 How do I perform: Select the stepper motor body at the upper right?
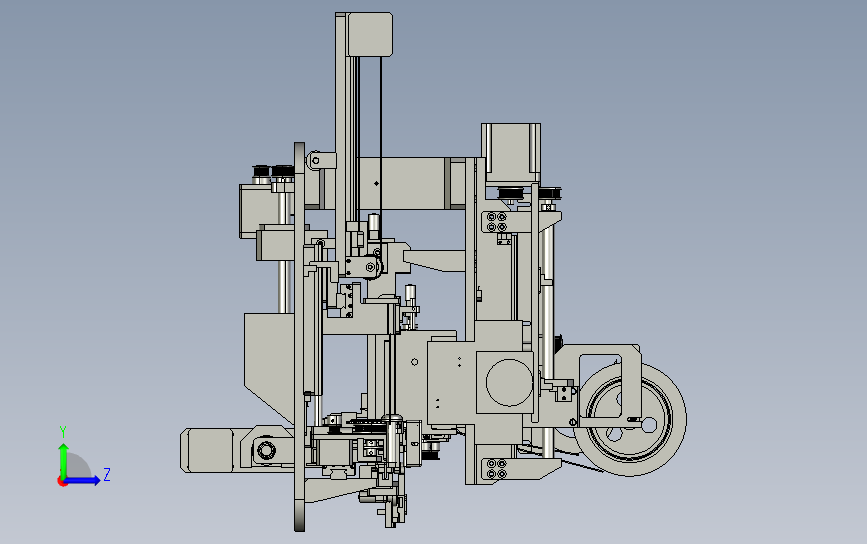(511, 154)
